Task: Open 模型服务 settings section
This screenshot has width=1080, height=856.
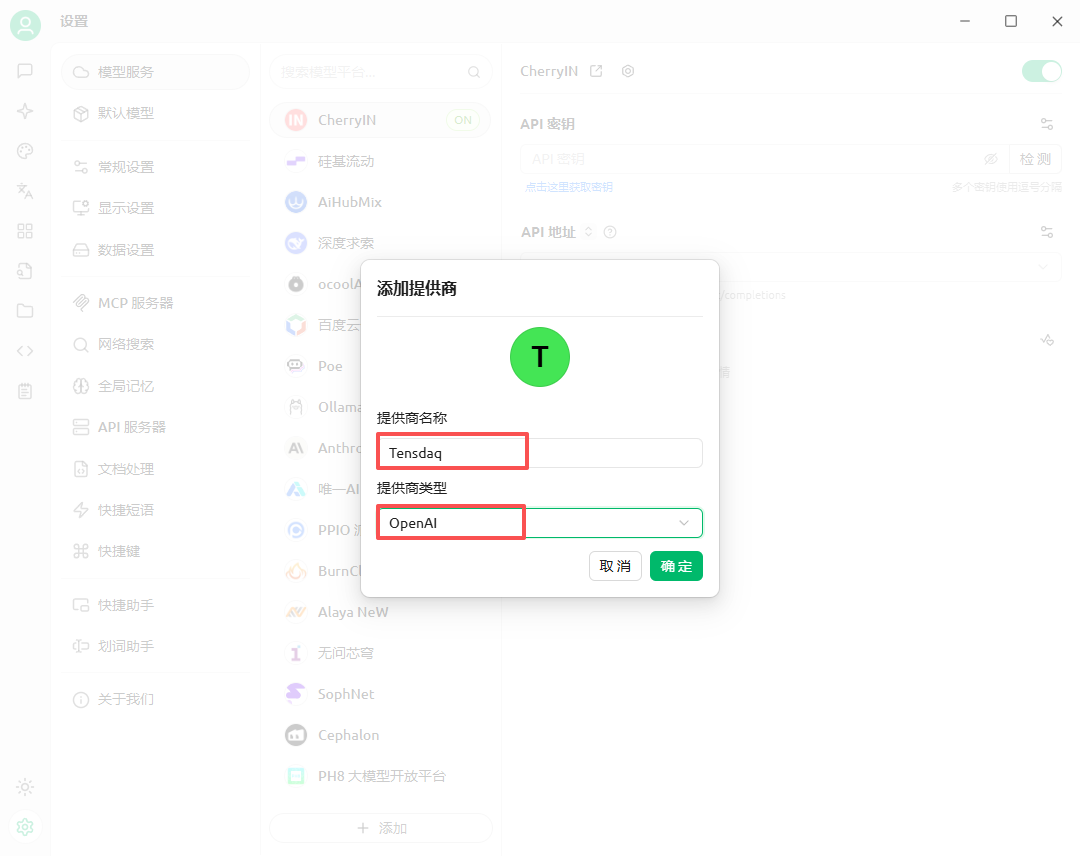Action: pyautogui.click(x=155, y=72)
